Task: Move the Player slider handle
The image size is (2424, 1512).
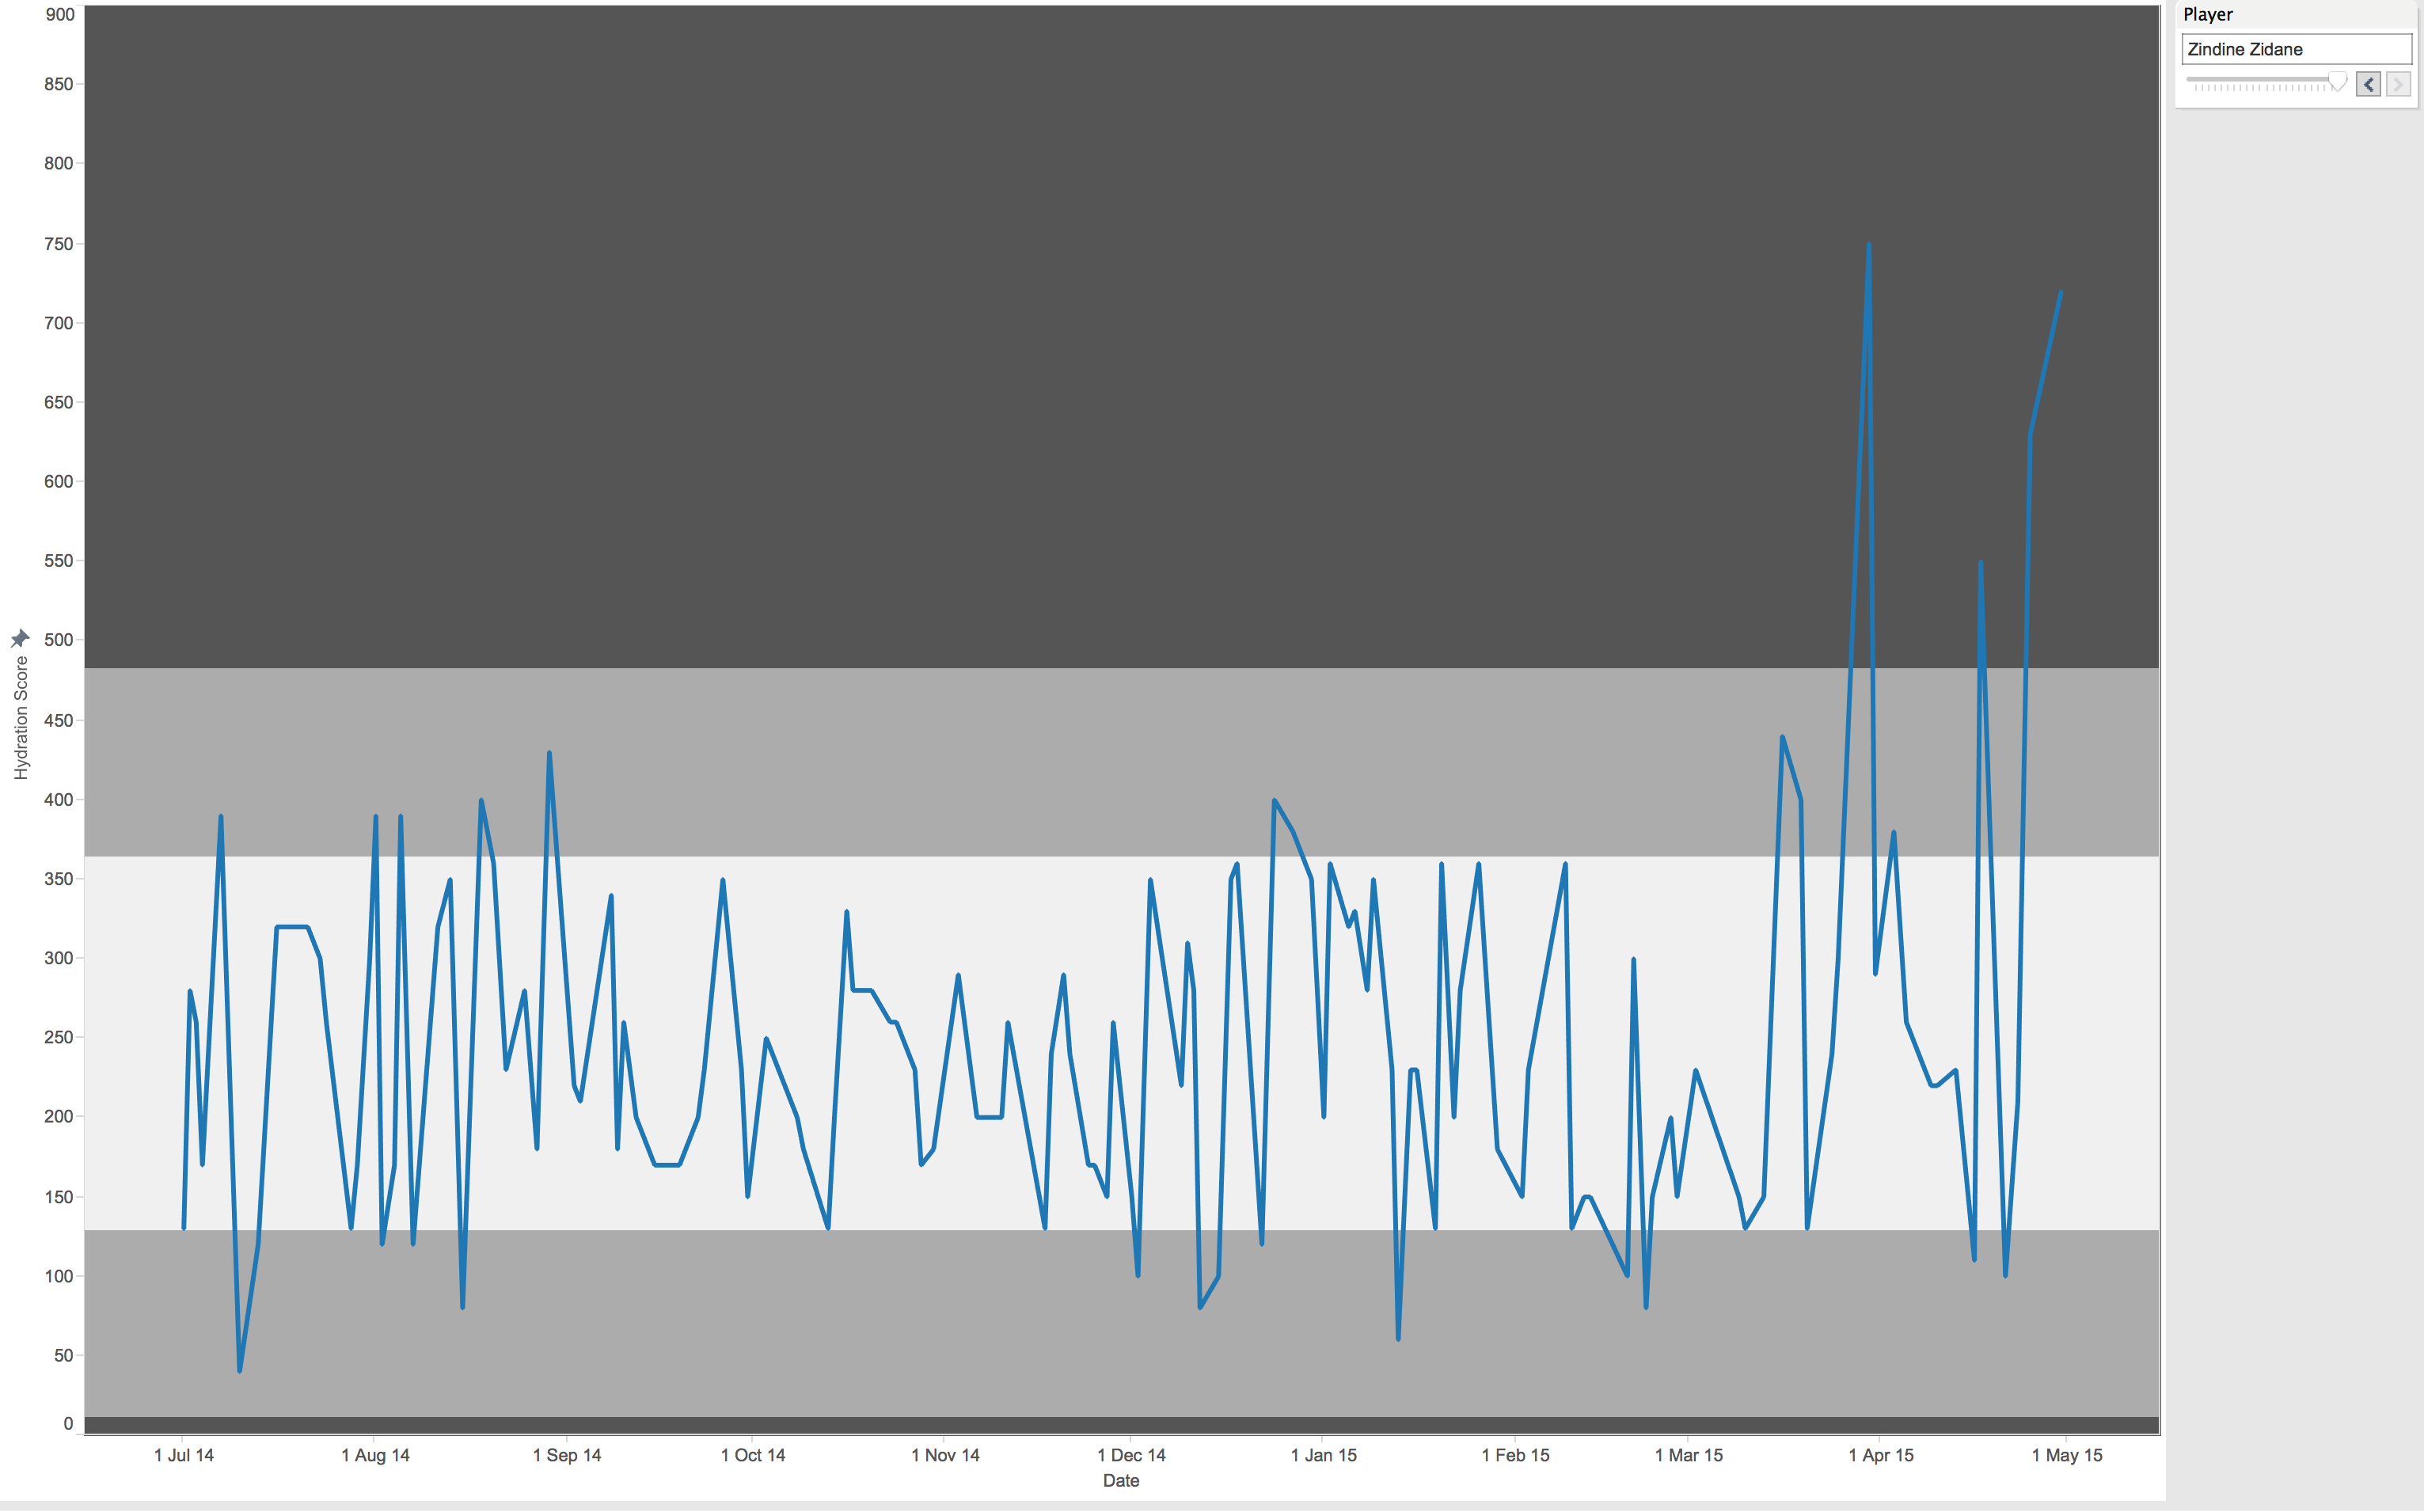Action: pos(2337,81)
